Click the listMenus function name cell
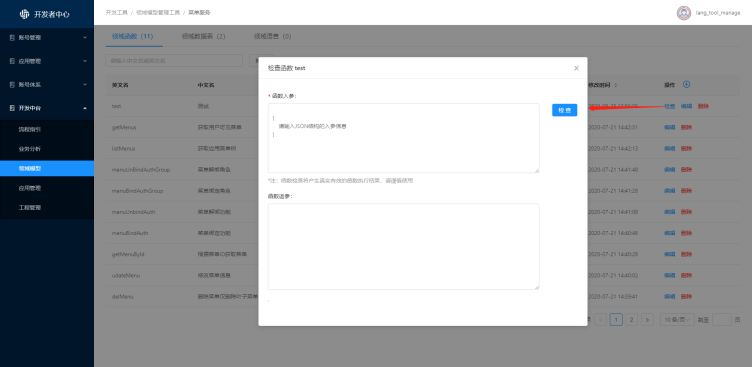This screenshot has height=367, width=752. click(x=123, y=149)
